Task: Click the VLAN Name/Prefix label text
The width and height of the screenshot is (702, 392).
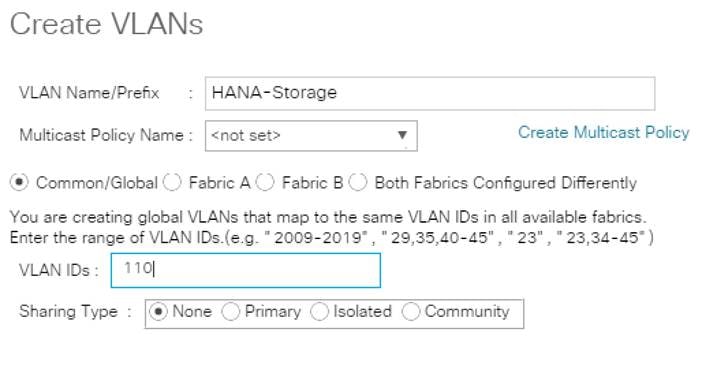Action: (x=89, y=93)
